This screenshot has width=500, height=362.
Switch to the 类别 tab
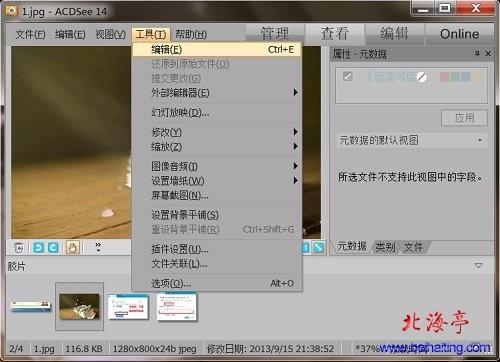coord(385,247)
